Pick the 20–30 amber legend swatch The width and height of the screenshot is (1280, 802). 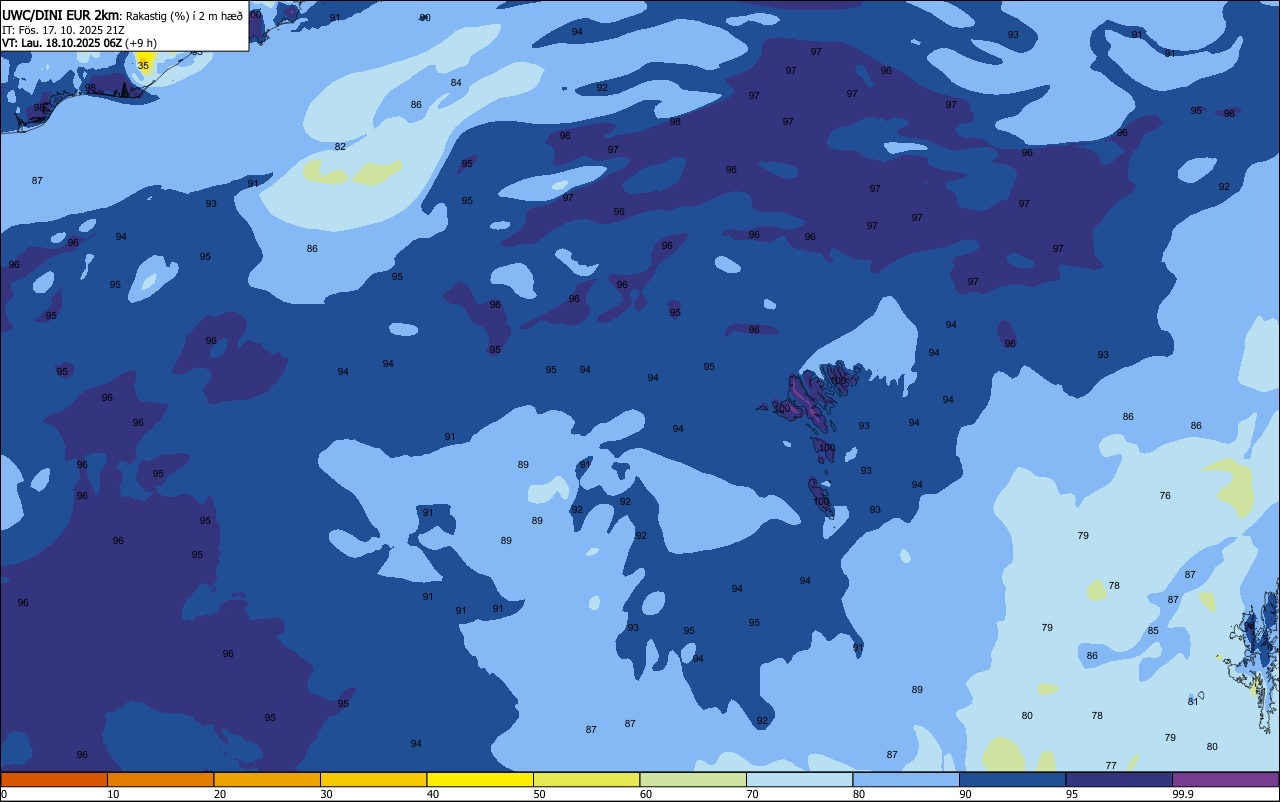click(267, 779)
